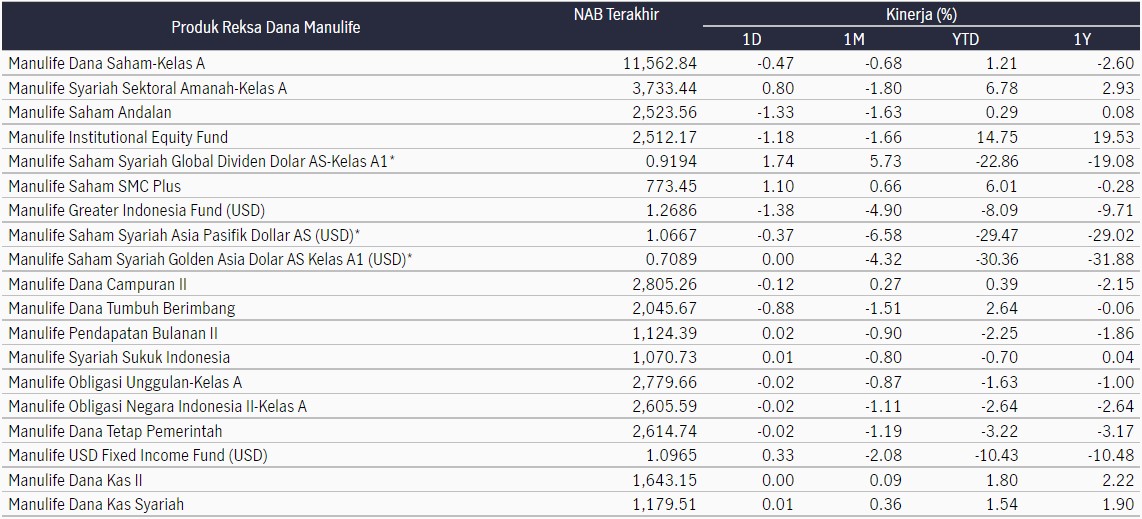The width and height of the screenshot is (1142, 519).
Task: Click NAB value 2,523.56
Action: coord(666,113)
